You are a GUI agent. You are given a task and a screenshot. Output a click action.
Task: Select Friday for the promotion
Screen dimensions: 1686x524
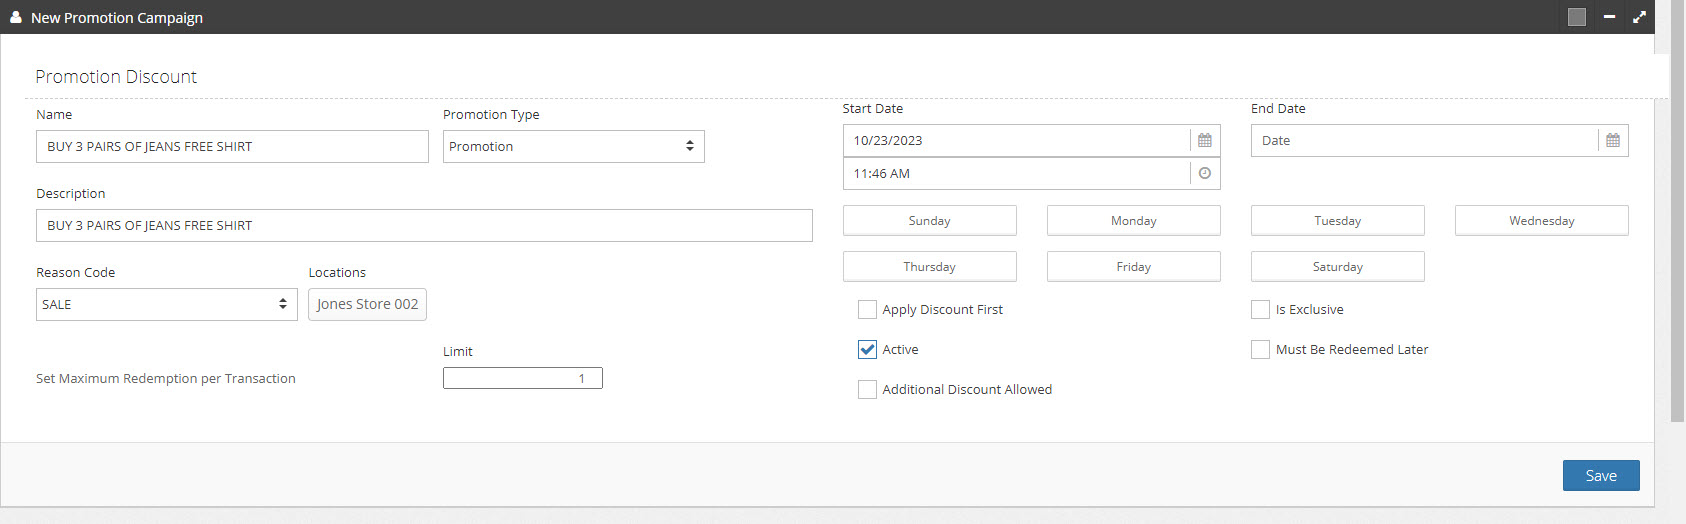click(x=1133, y=267)
